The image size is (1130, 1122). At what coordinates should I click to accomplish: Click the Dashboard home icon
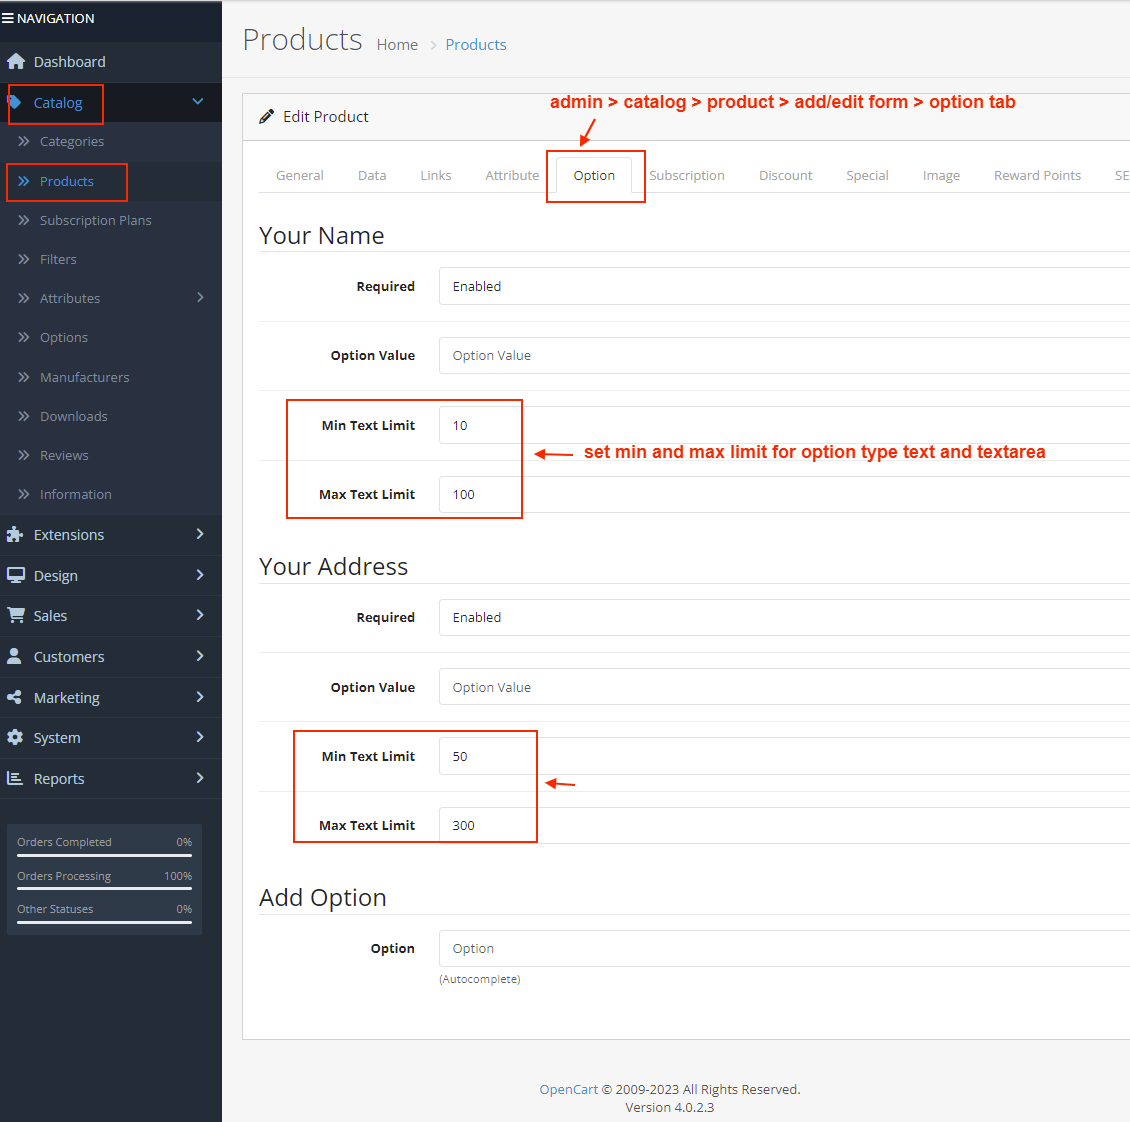15,62
